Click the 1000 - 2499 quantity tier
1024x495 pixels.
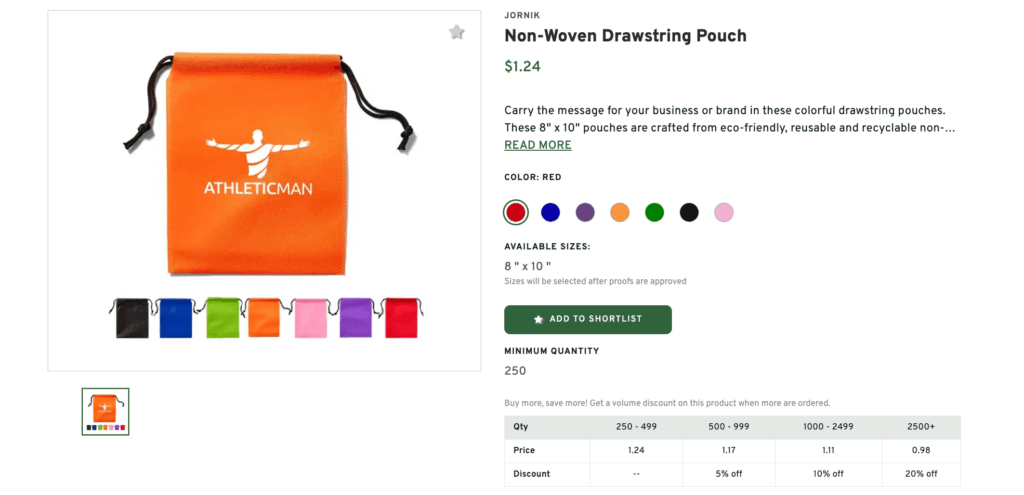(x=829, y=427)
